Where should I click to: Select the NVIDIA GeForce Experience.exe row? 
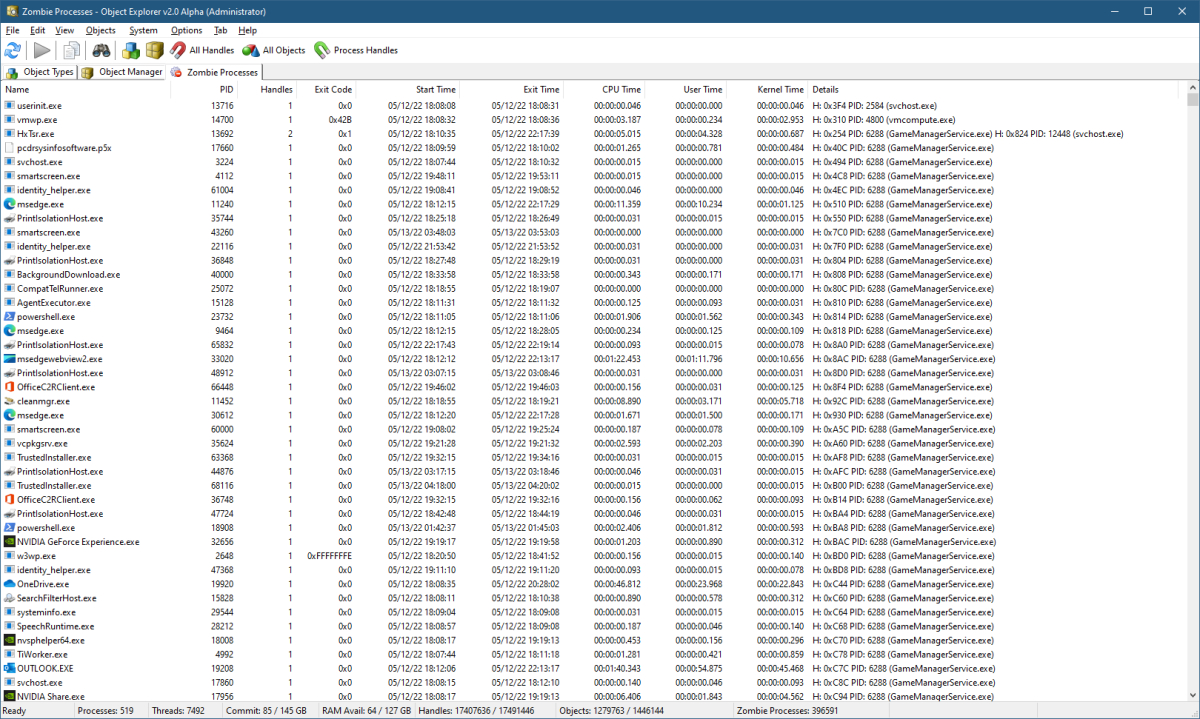78,542
